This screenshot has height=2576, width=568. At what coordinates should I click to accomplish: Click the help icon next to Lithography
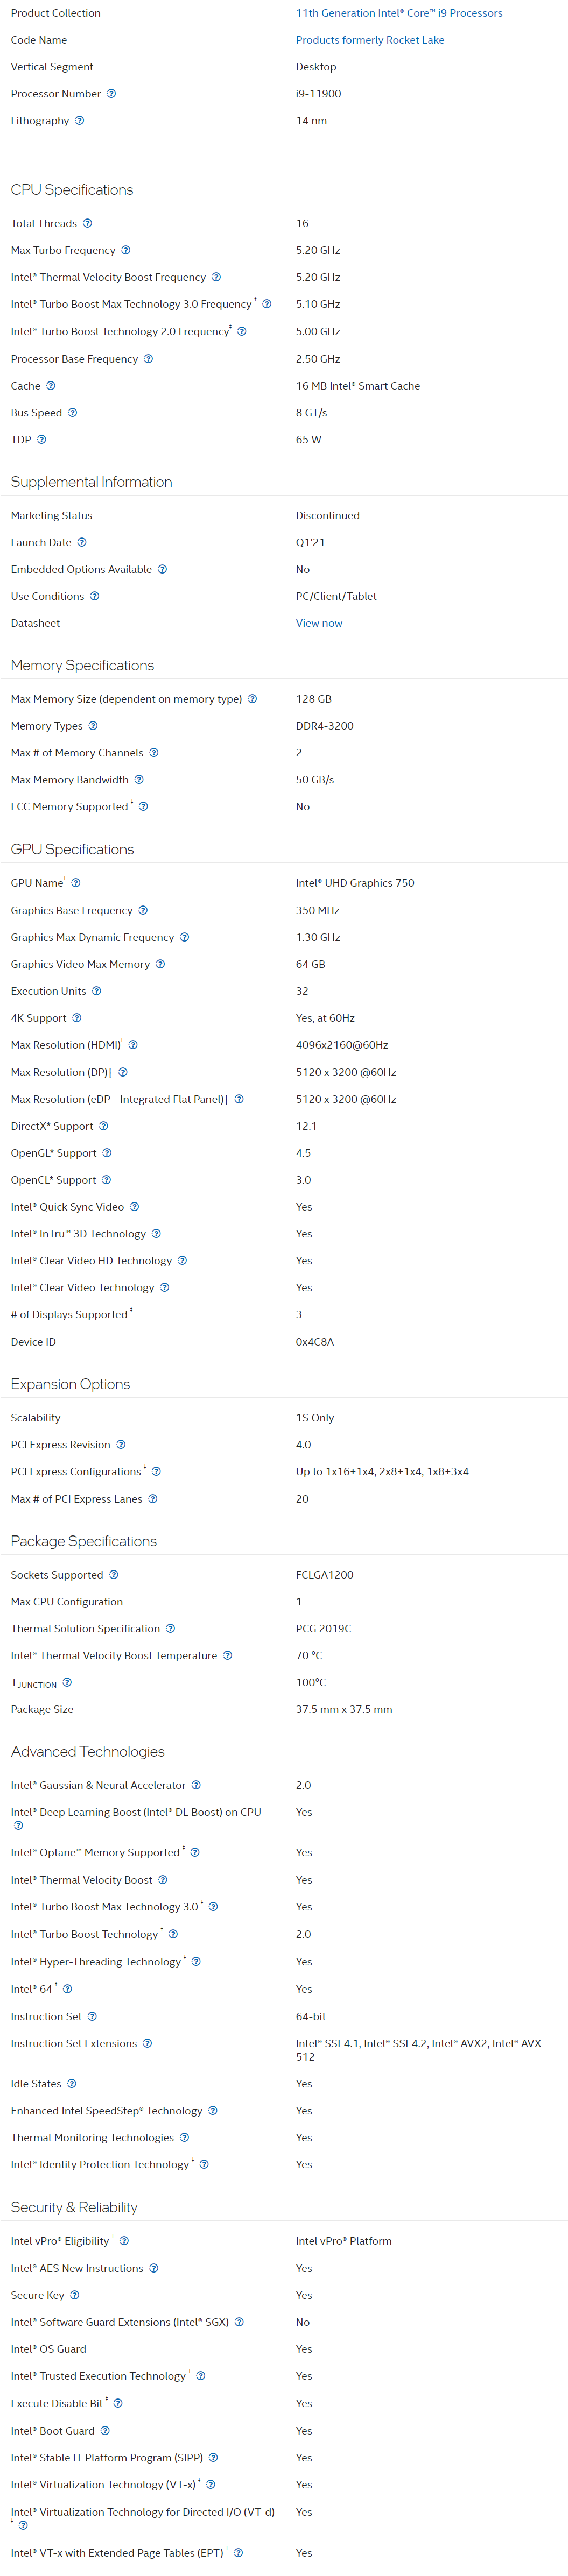(80, 120)
